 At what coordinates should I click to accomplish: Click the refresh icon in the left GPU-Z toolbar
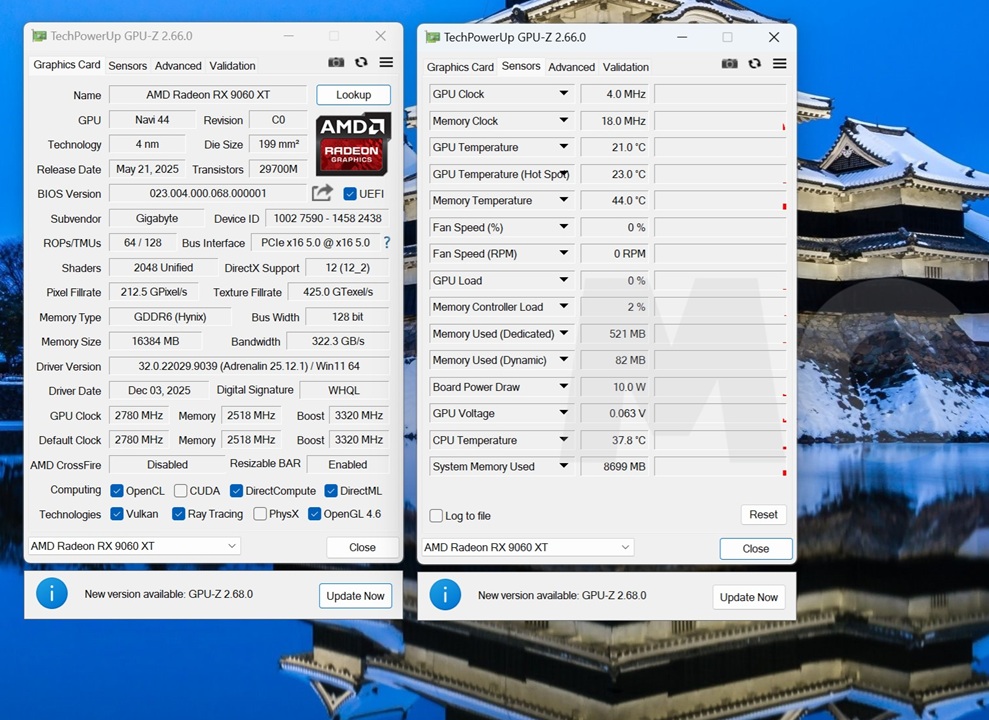(x=360, y=62)
